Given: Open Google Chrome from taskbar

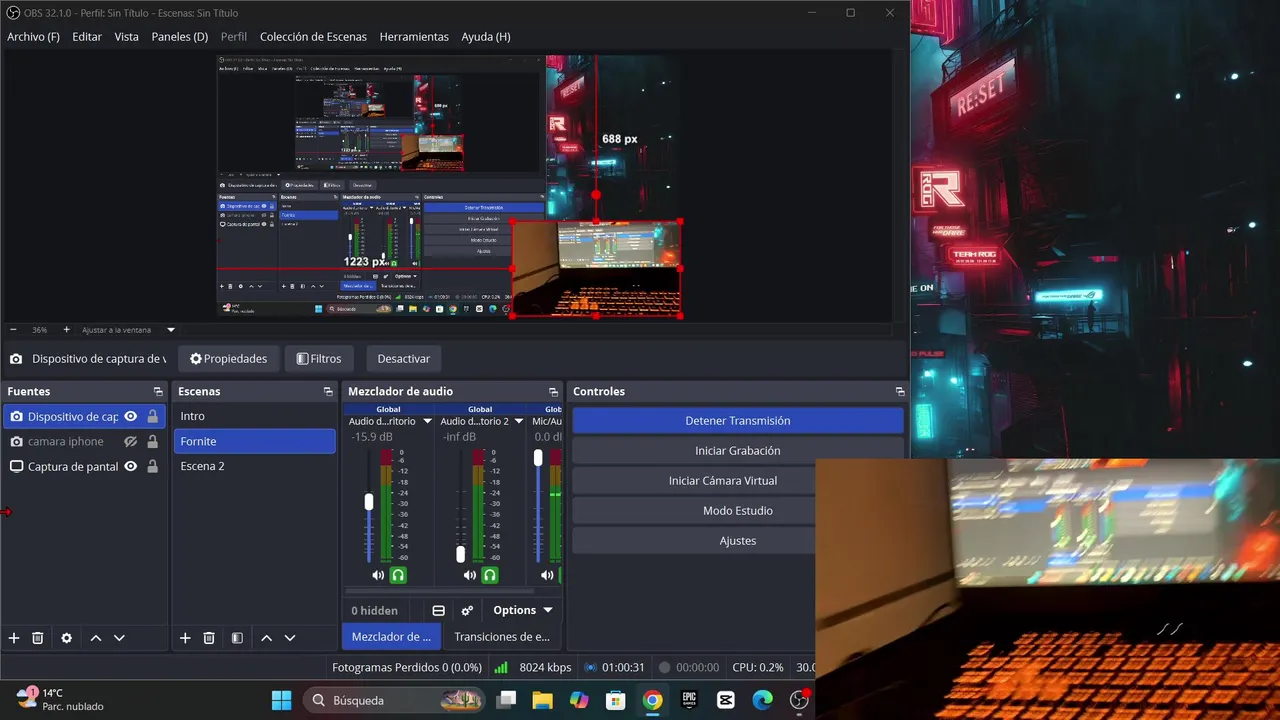Looking at the screenshot, I should (653, 700).
